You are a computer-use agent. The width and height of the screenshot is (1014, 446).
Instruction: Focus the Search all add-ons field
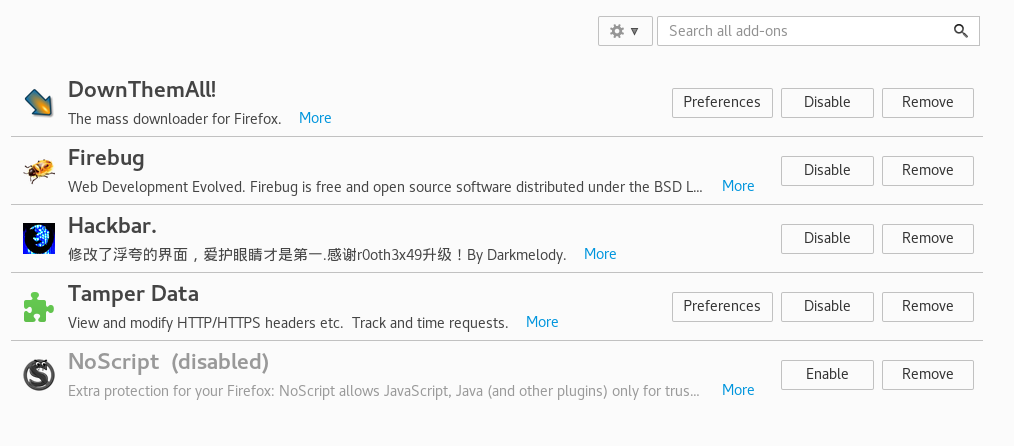[x=818, y=31]
